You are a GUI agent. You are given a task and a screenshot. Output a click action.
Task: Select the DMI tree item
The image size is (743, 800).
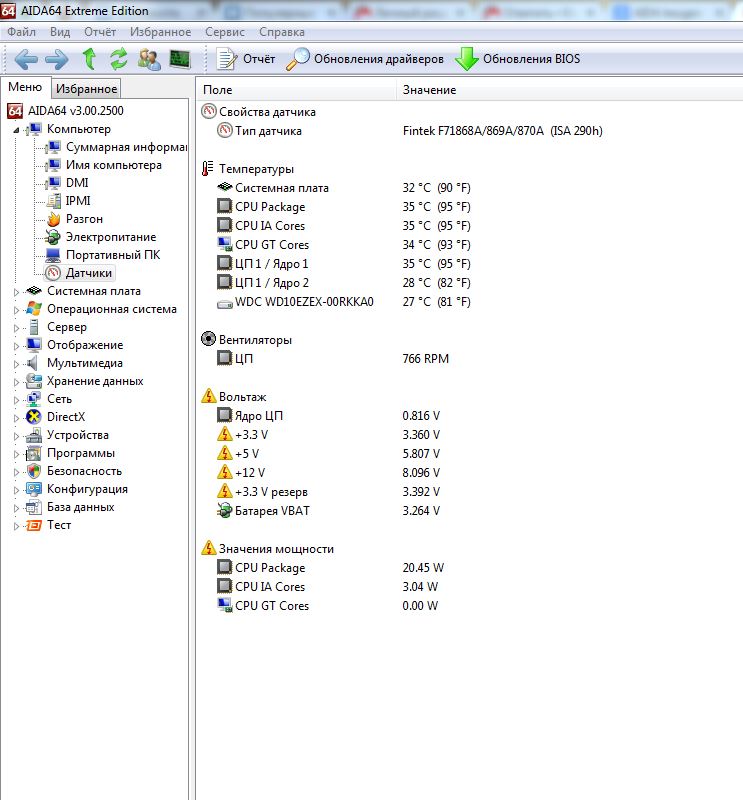(x=77, y=183)
